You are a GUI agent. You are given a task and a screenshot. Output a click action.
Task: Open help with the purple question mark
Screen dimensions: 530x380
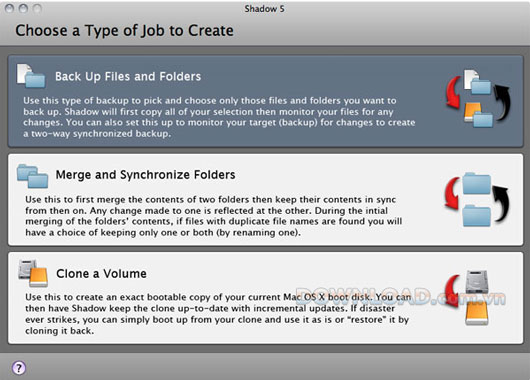point(19,367)
